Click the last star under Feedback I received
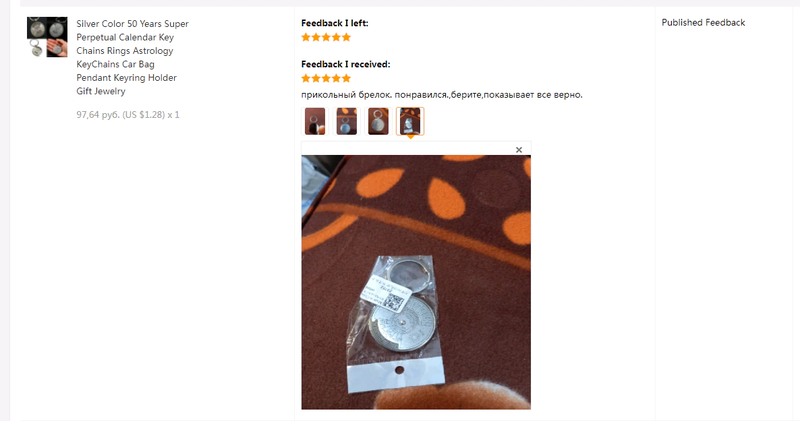800x421 pixels. (x=346, y=78)
